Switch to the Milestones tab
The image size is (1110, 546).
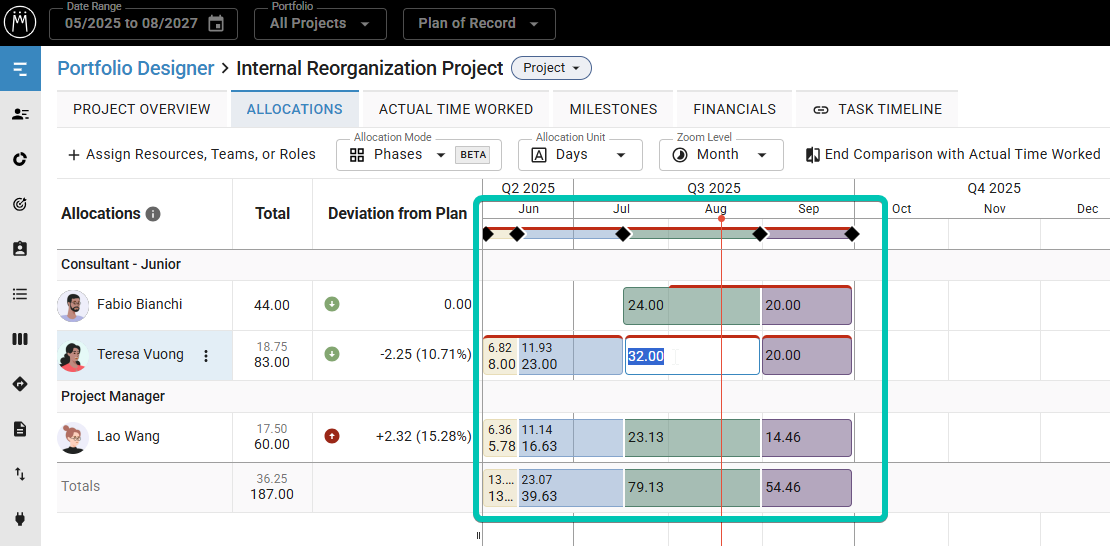[x=613, y=109]
